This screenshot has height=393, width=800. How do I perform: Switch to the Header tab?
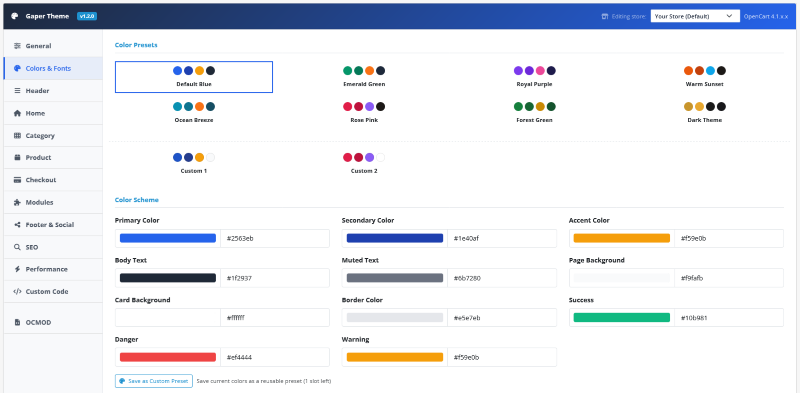click(53, 91)
